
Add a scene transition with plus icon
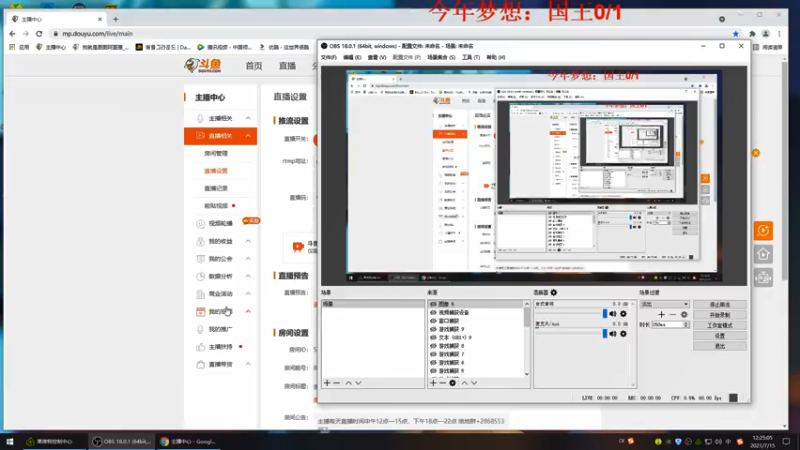click(x=661, y=314)
